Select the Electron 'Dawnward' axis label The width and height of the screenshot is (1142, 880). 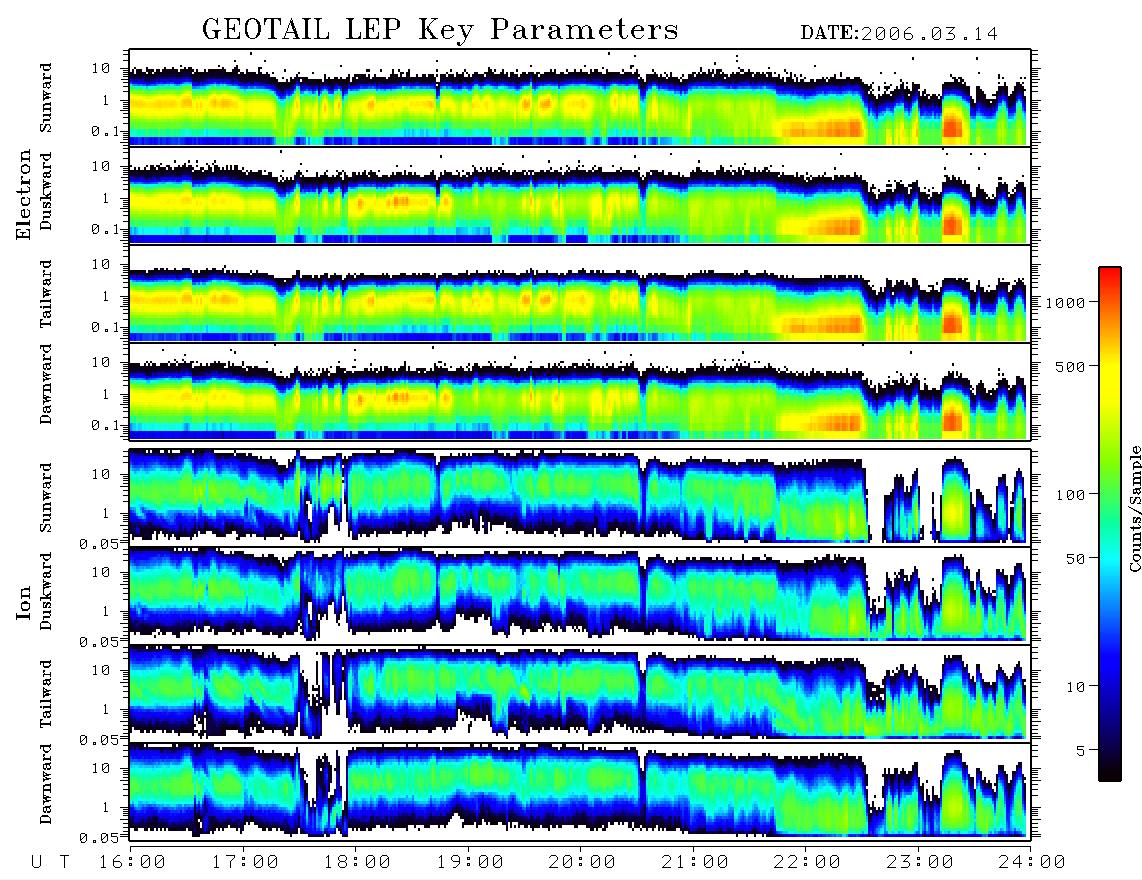(46, 384)
